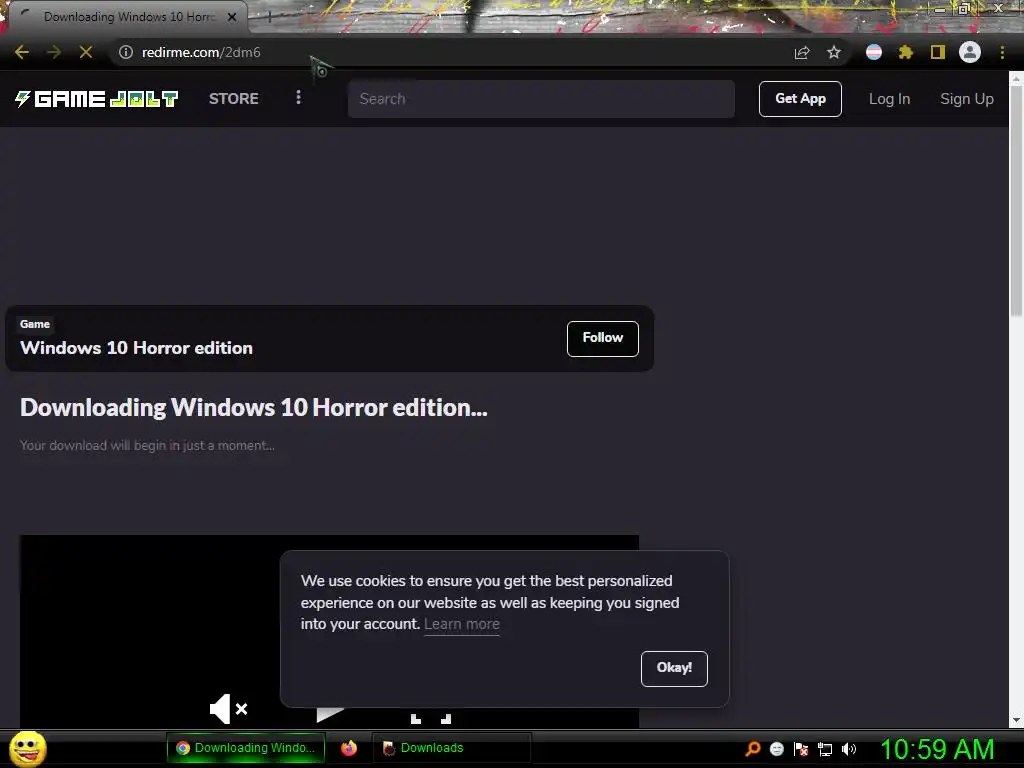
Task: Expand Game Jolt's vertical dots menu
Action: 298,97
